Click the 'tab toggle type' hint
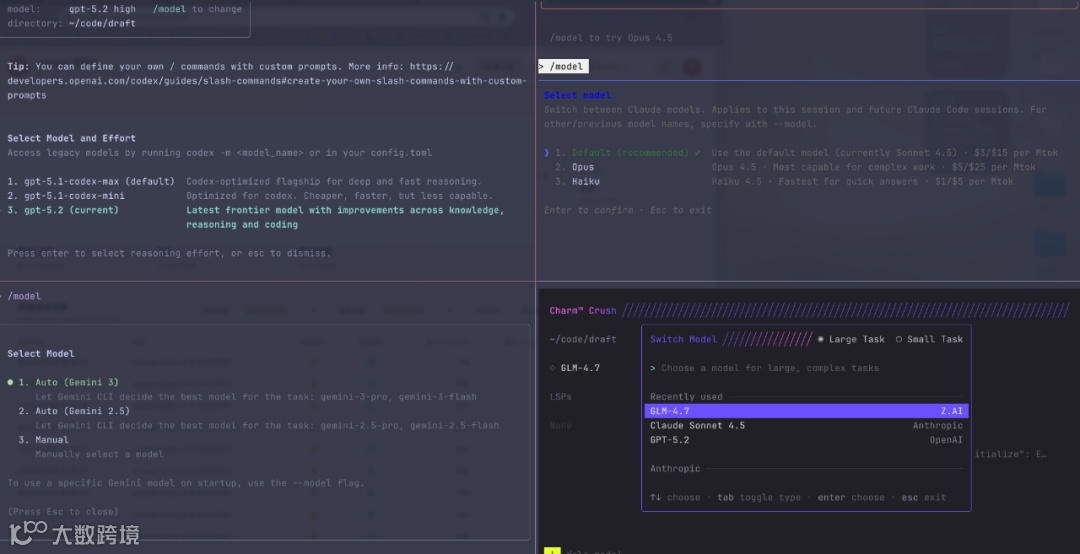 759,497
